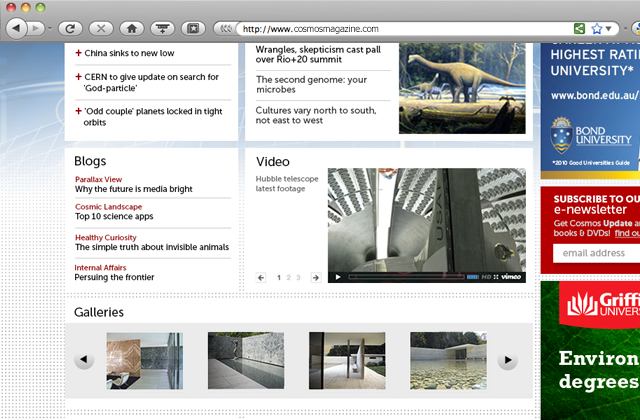Open the marble wall interior gallery thumbnail
640x420 pixels.
pos(144,361)
